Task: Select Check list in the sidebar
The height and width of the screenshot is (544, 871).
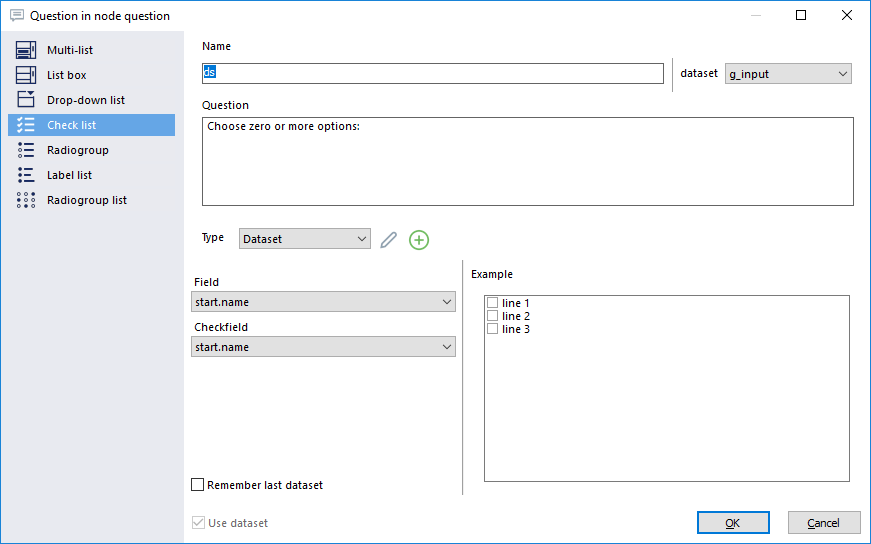Action: tap(92, 125)
